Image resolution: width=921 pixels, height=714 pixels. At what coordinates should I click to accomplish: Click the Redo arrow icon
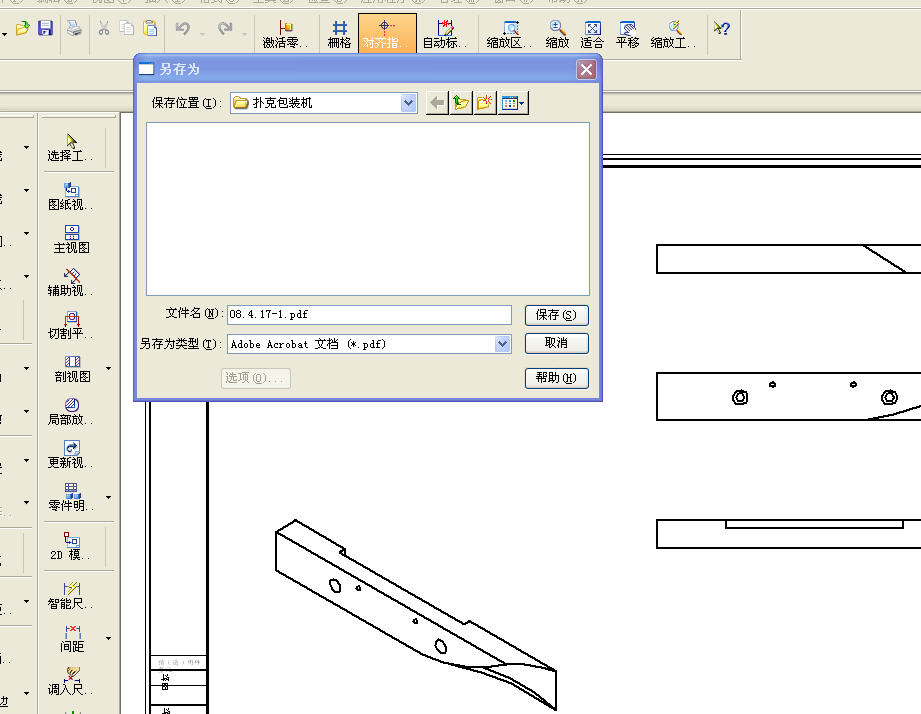tap(225, 28)
